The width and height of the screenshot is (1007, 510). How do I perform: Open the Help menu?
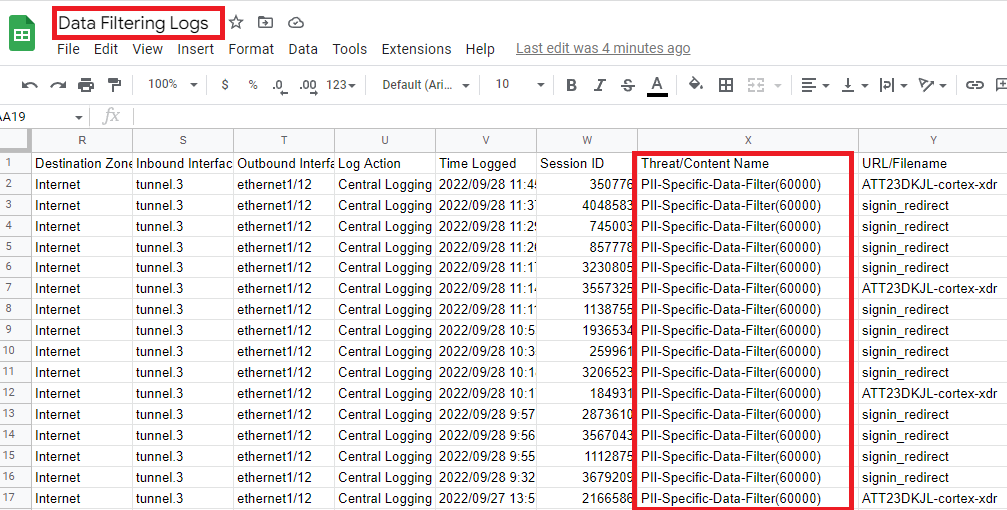(480, 49)
